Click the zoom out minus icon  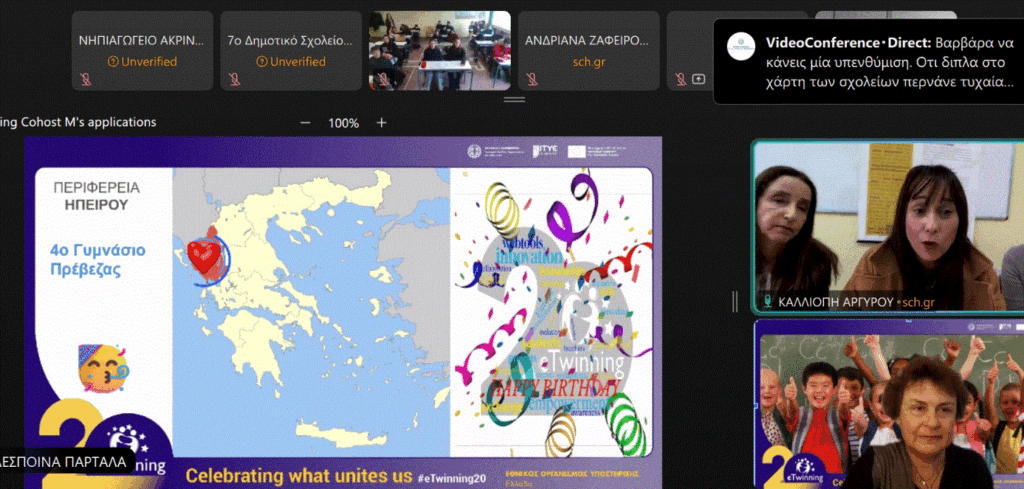coord(305,123)
